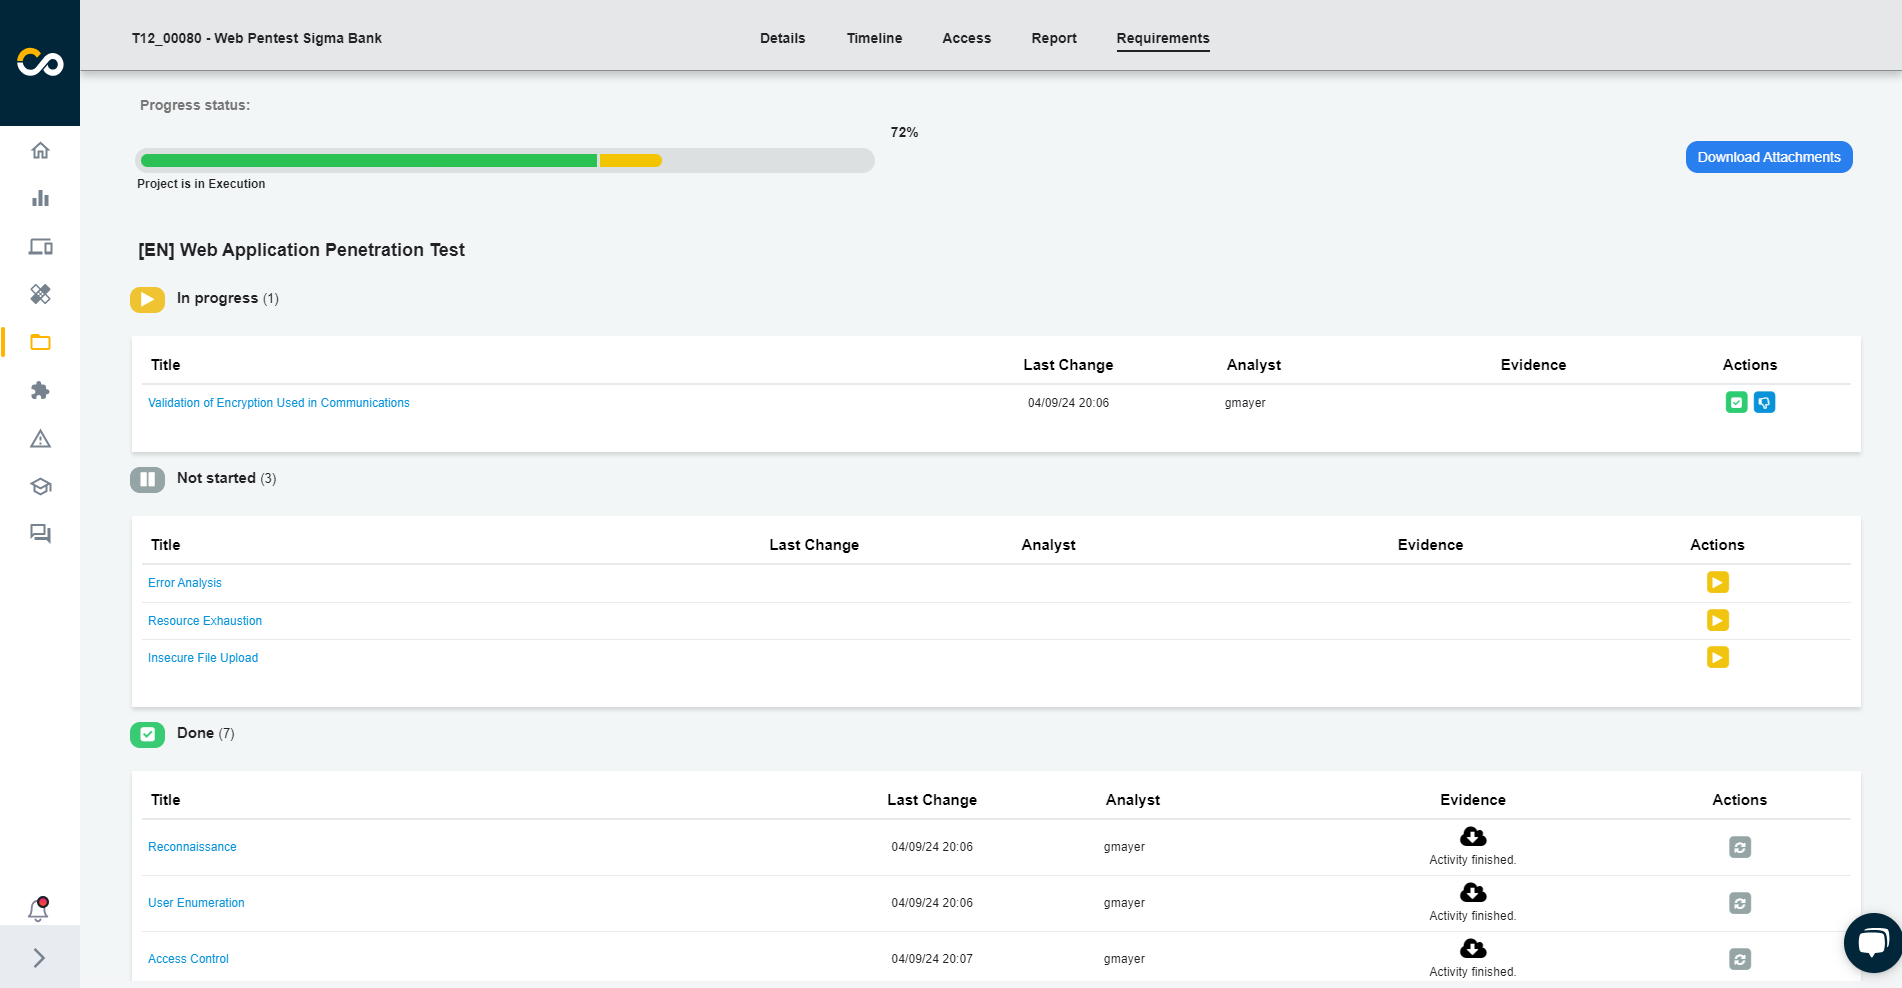This screenshot has height=988, width=1902.
Task: Switch to the Timeline tab
Action: tap(874, 38)
